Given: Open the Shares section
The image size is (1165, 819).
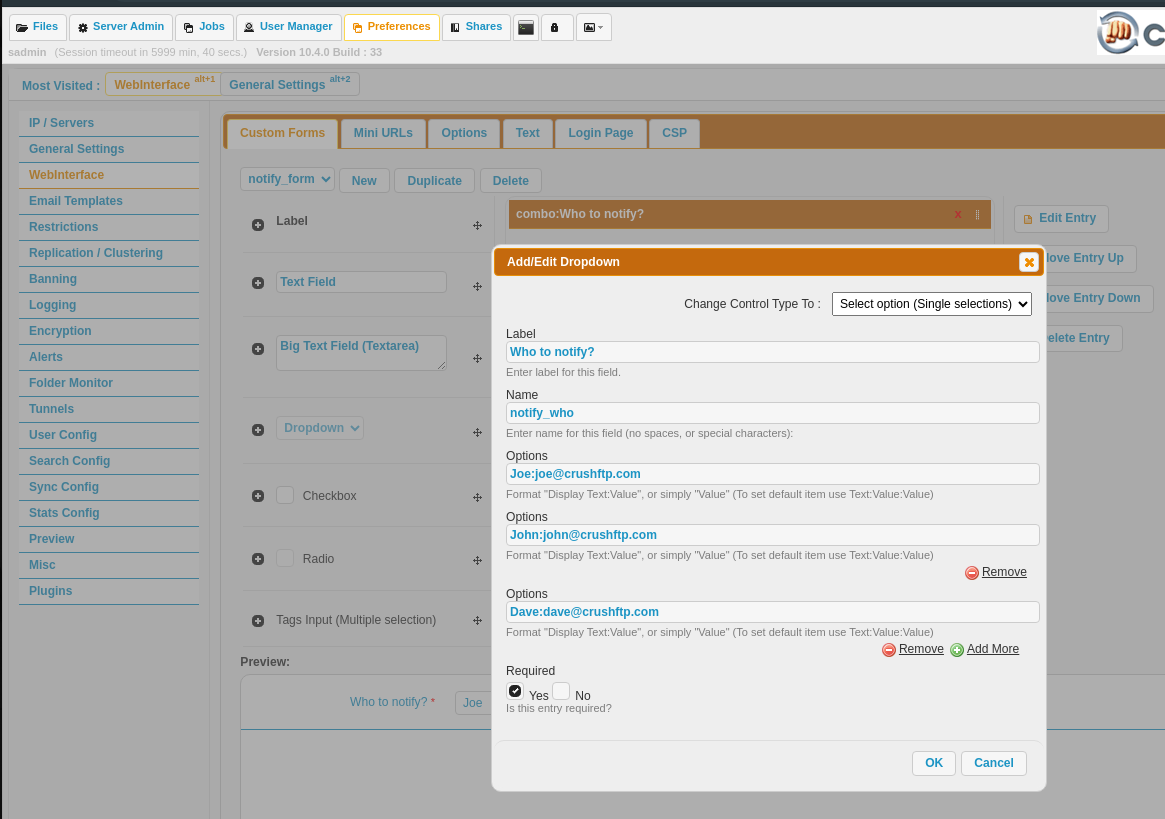Looking at the screenshot, I should [x=476, y=27].
